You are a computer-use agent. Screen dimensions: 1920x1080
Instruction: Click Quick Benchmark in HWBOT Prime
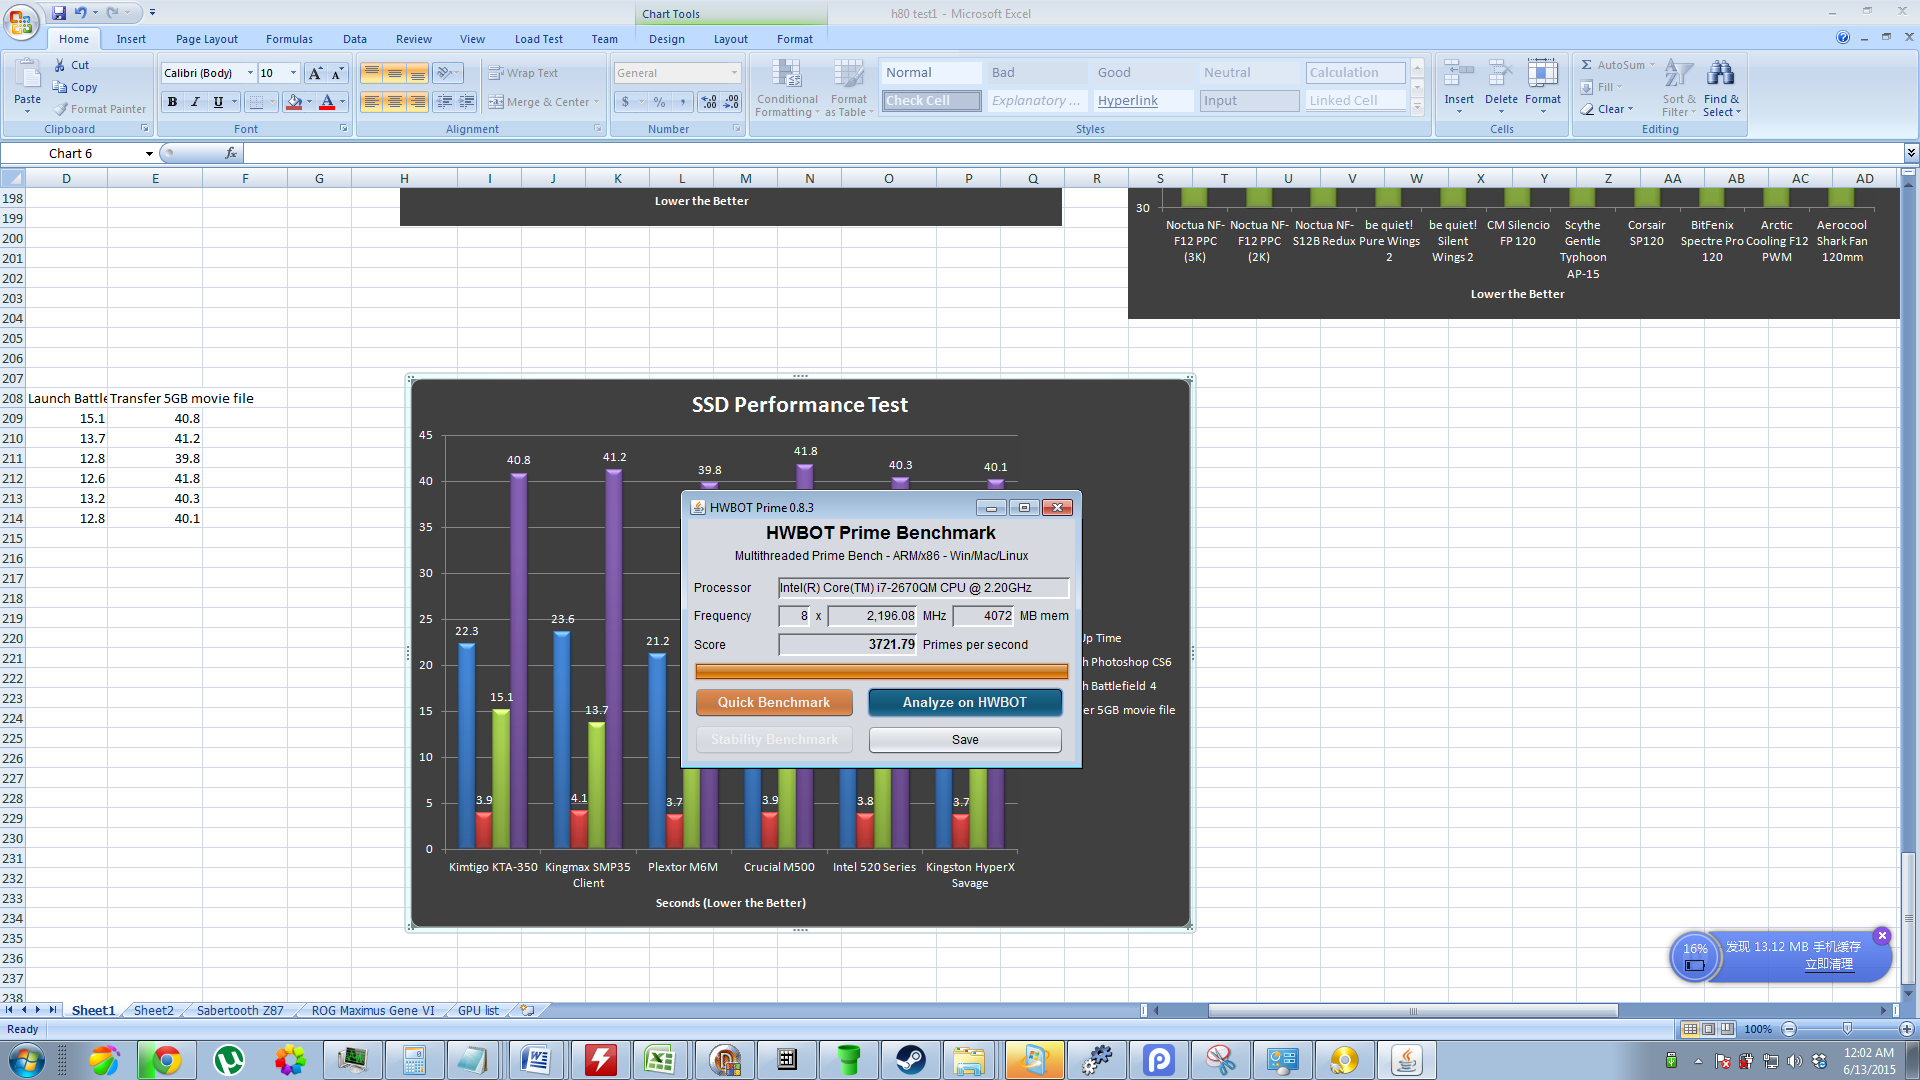tap(774, 702)
